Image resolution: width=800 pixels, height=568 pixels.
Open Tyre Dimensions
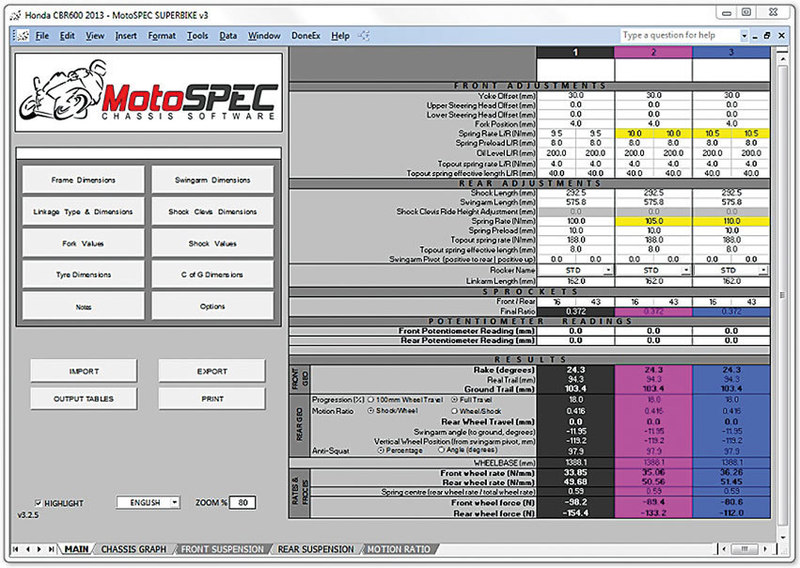83,275
